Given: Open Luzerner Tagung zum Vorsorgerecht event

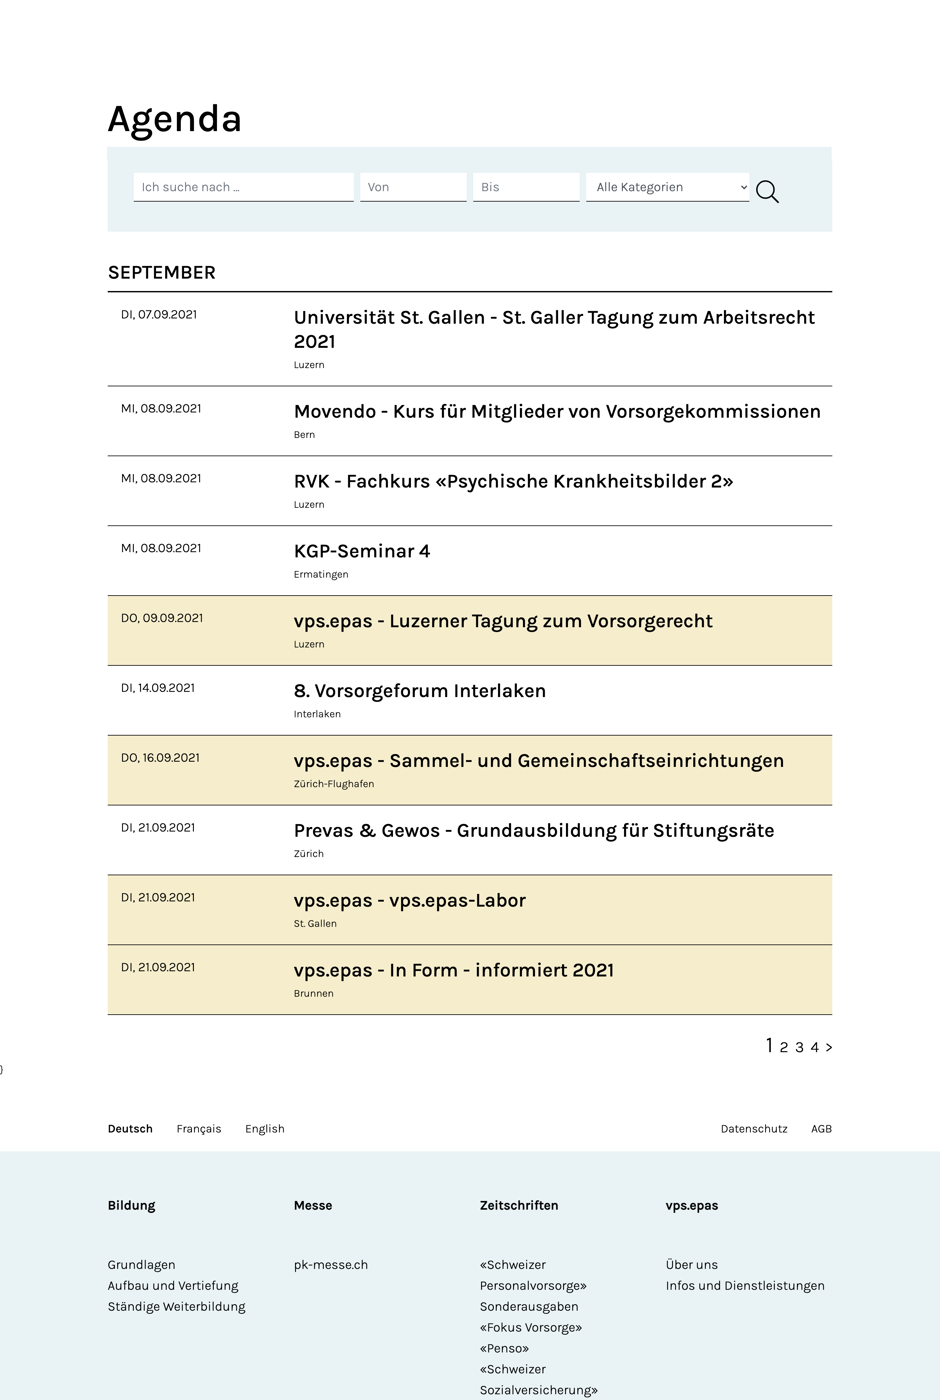Looking at the screenshot, I should 503,621.
